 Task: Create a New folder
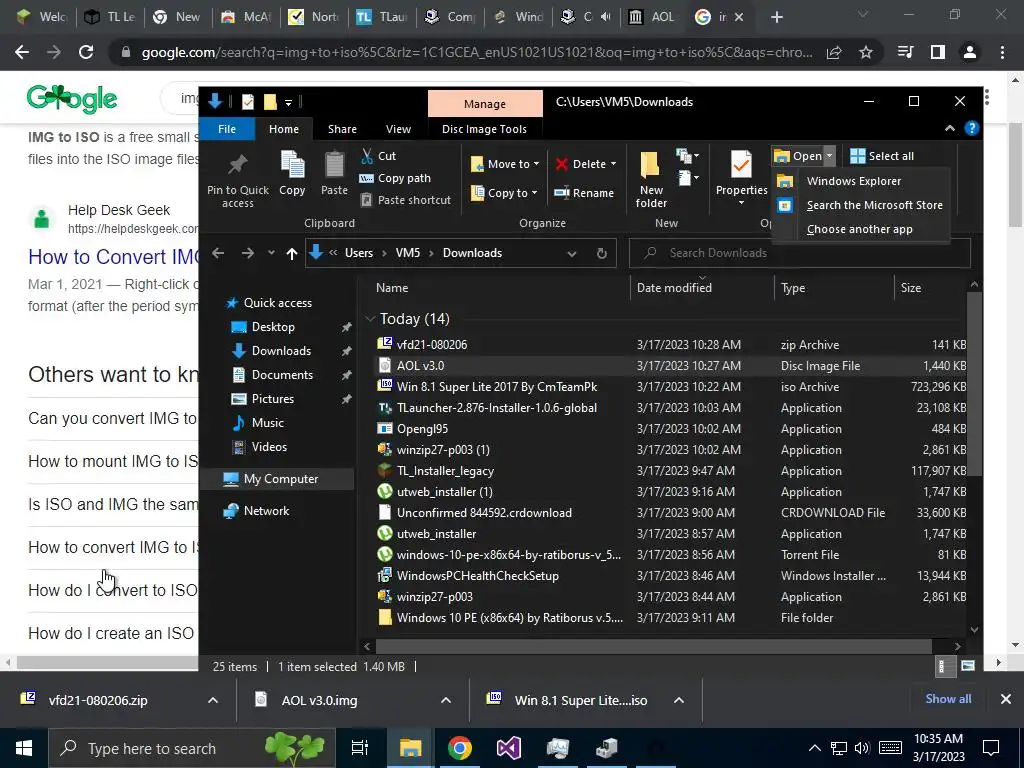[651, 179]
